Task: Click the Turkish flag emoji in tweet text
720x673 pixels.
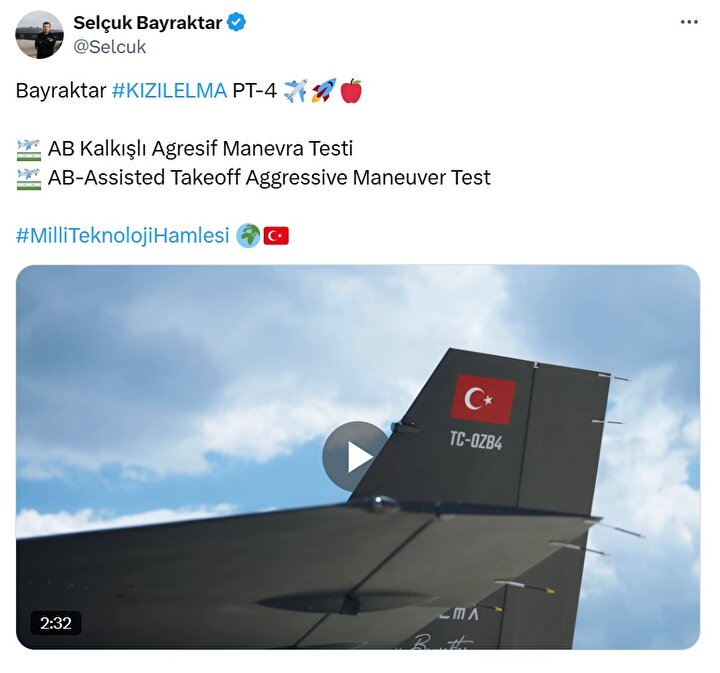Action: click(276, 236)
